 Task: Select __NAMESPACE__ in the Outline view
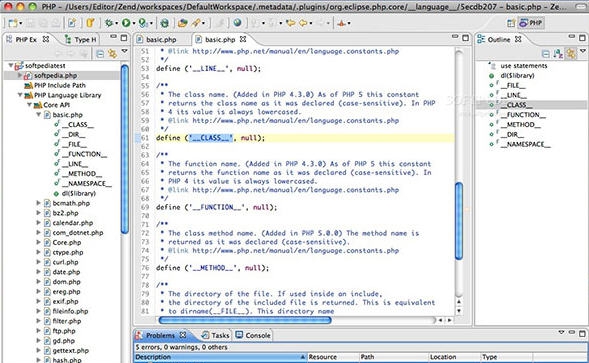click(x=526, y=144)
